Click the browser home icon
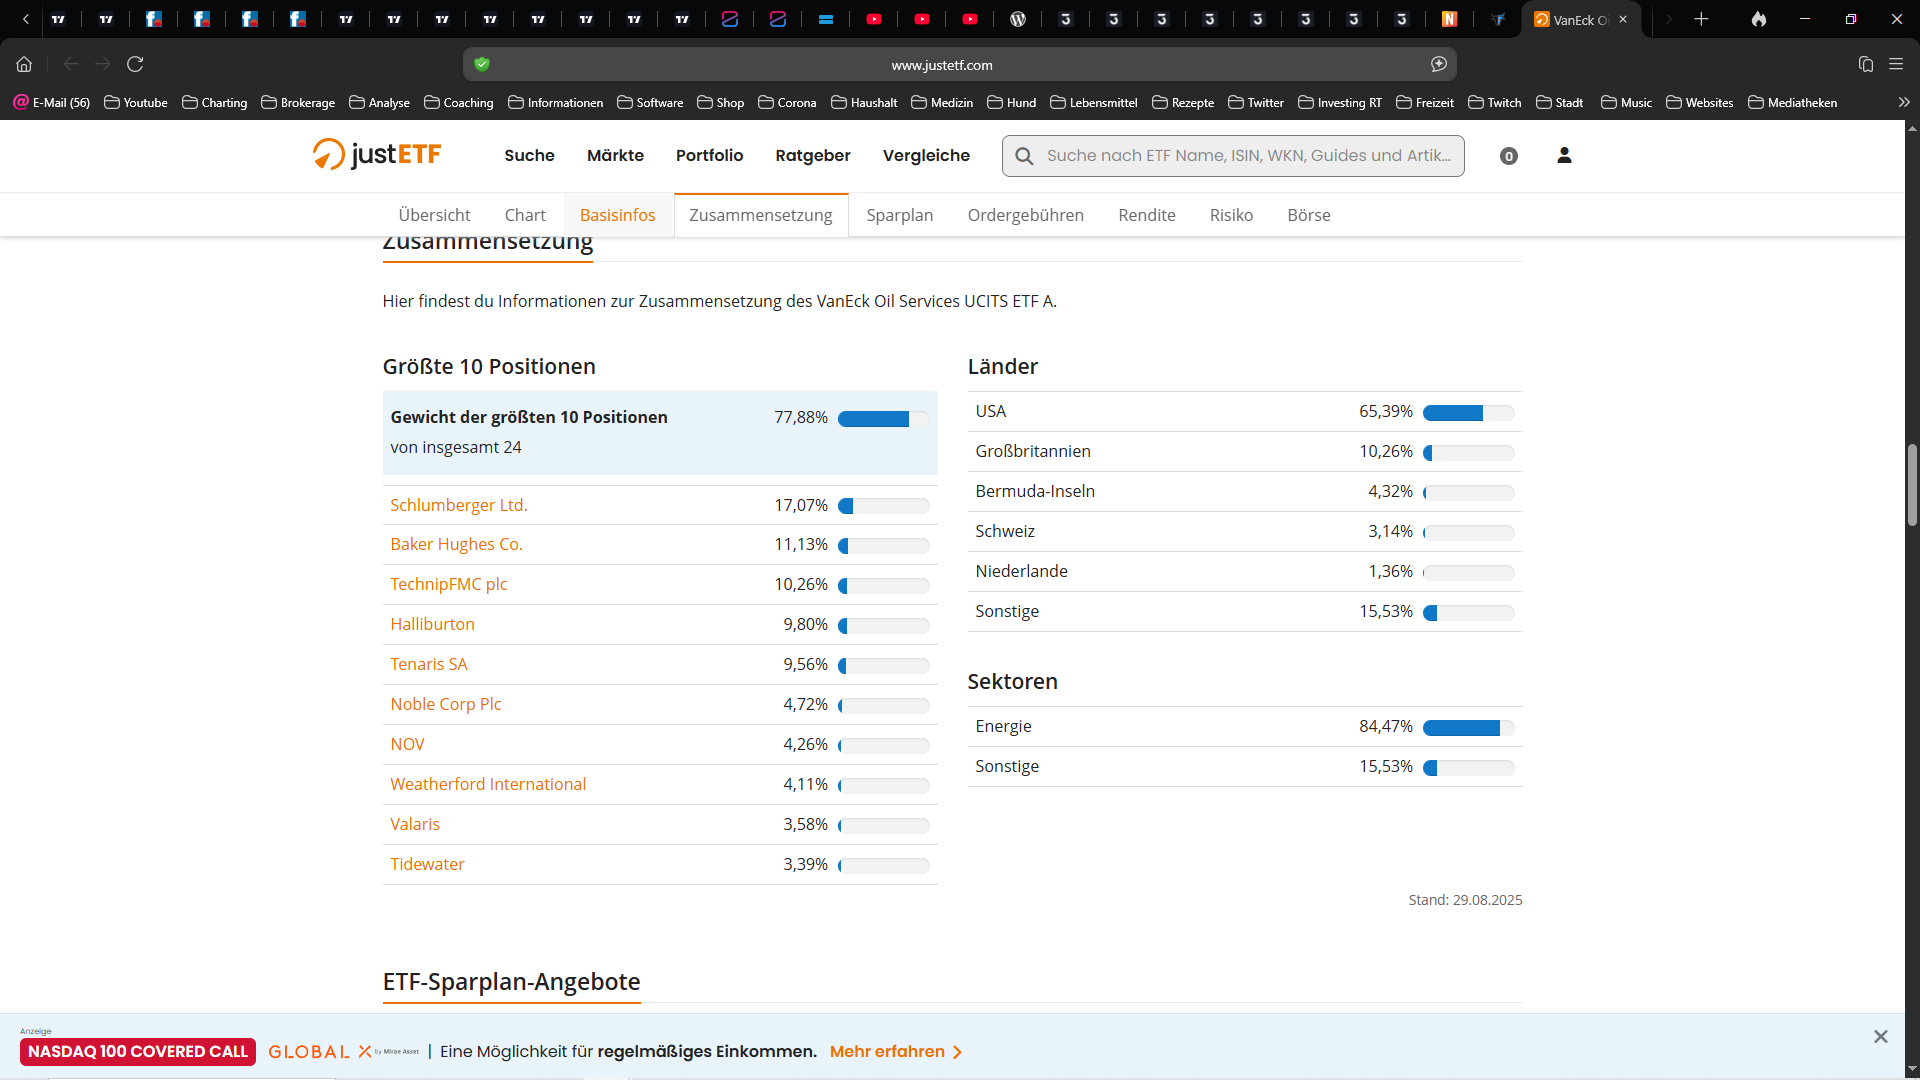The height and width of the screenshot is (1080, 1920). coord(24,64)
